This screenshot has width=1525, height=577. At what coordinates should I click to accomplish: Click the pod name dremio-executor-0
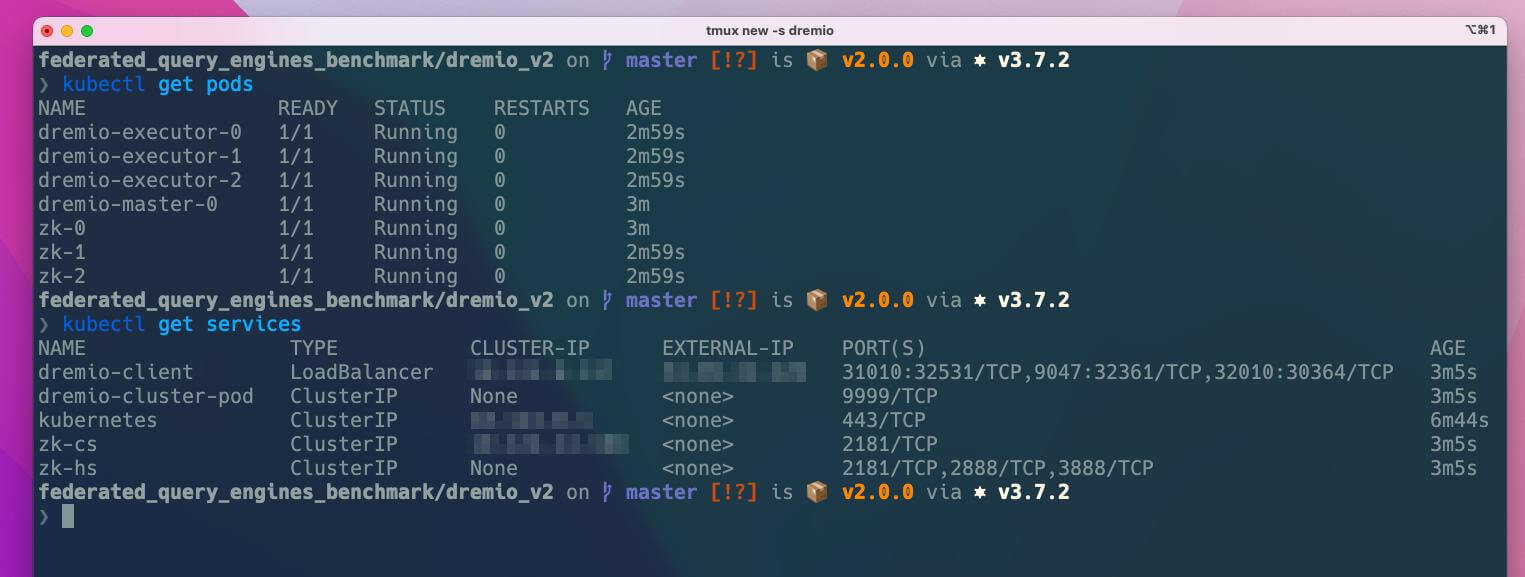[x=140, y=132]
